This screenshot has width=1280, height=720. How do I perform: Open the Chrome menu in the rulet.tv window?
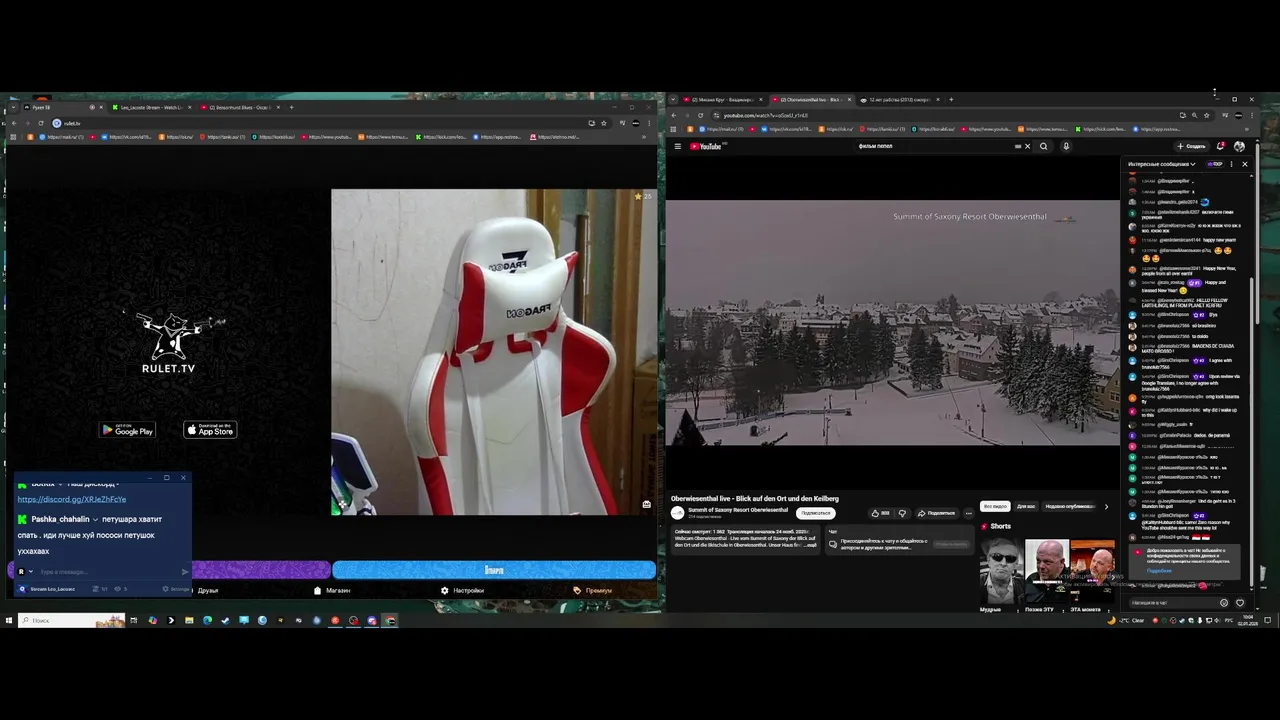click(x=648, y=123)
